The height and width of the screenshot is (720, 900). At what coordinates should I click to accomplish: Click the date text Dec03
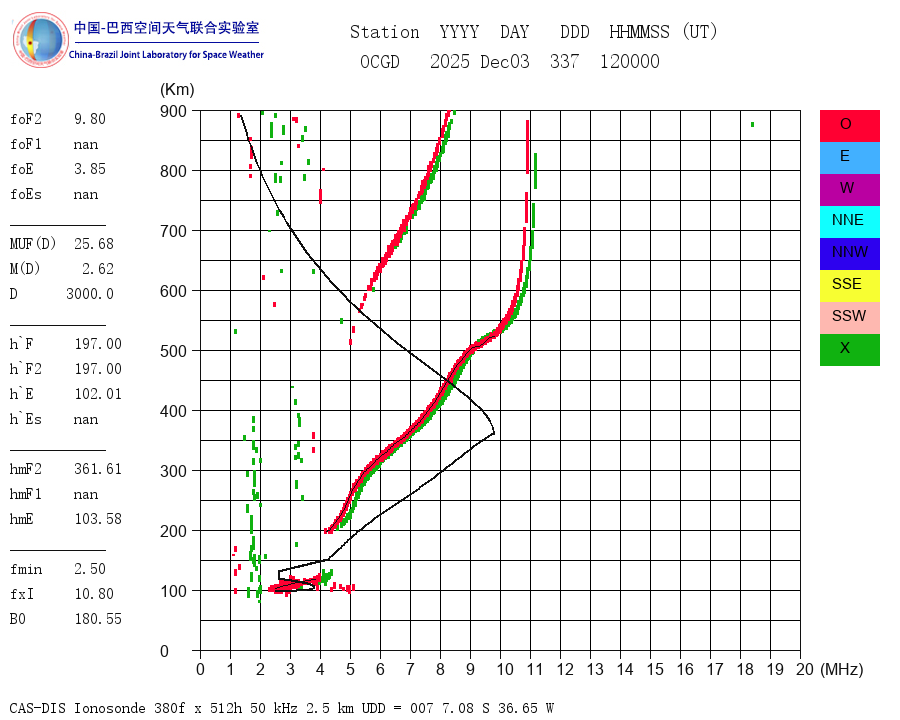[x=505, y=61]
